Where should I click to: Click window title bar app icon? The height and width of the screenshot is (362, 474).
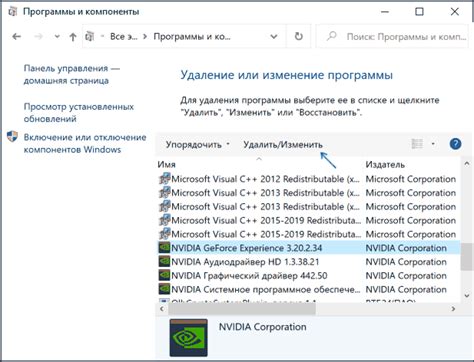[13, 12]
